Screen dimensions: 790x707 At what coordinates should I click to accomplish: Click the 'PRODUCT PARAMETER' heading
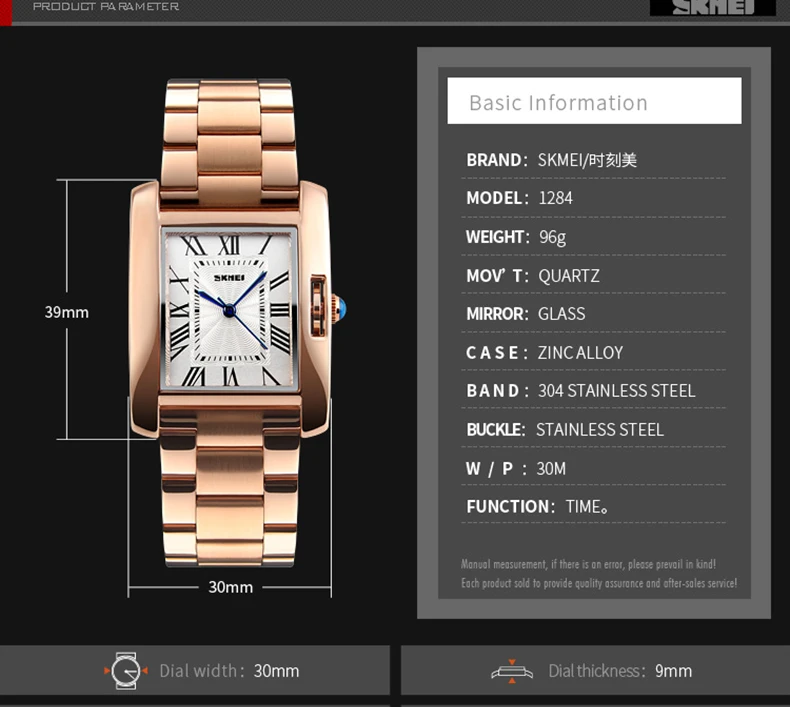(x=106, y=7)
